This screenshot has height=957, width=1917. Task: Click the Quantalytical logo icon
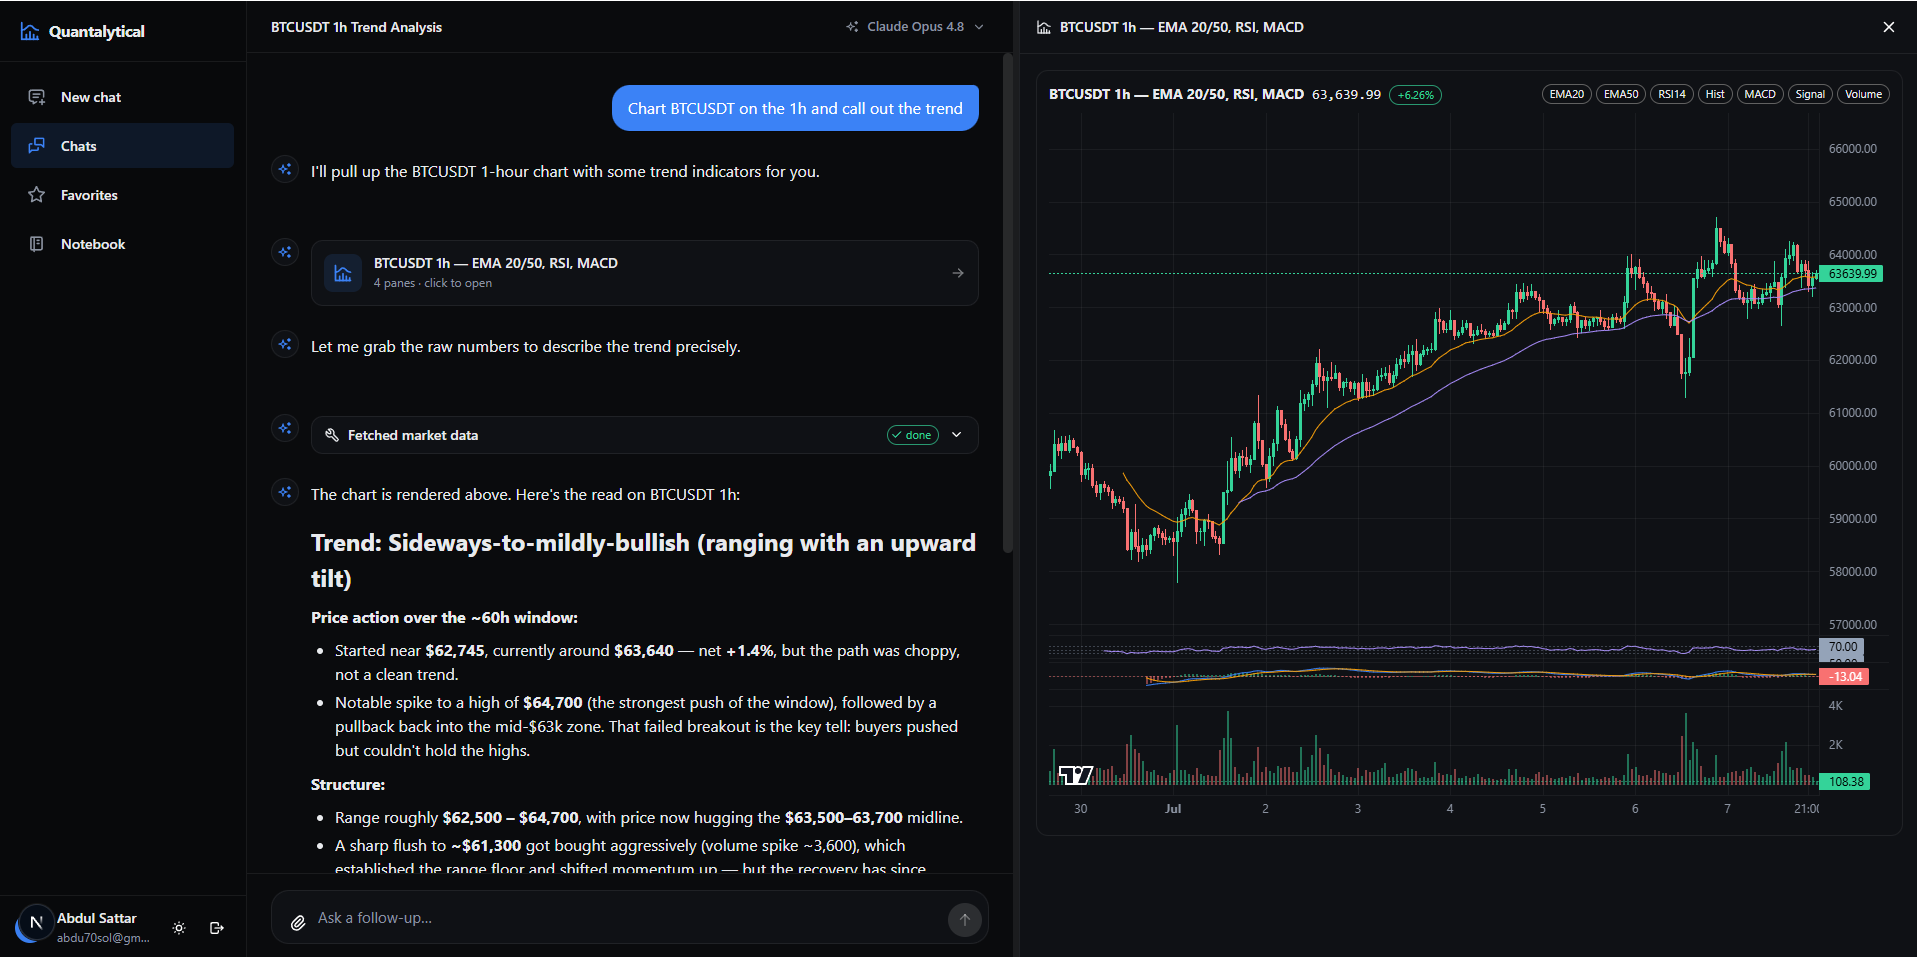coord(30,32)
